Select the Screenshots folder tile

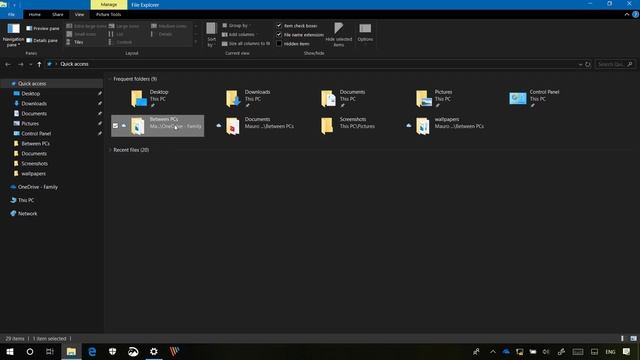pyautogui.click(x=348, y=126)
